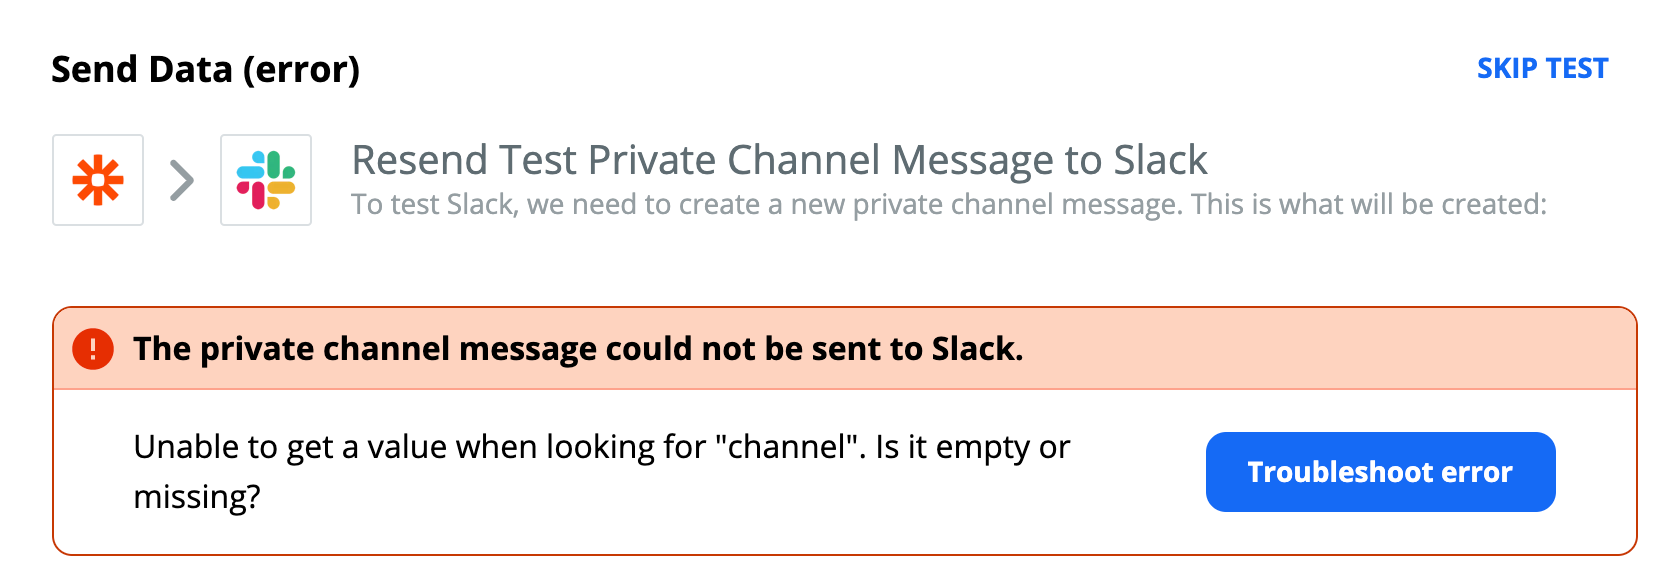Click the Slack logo icon
The width and height of the screenshot is (1674, 582).
[266, 180]
